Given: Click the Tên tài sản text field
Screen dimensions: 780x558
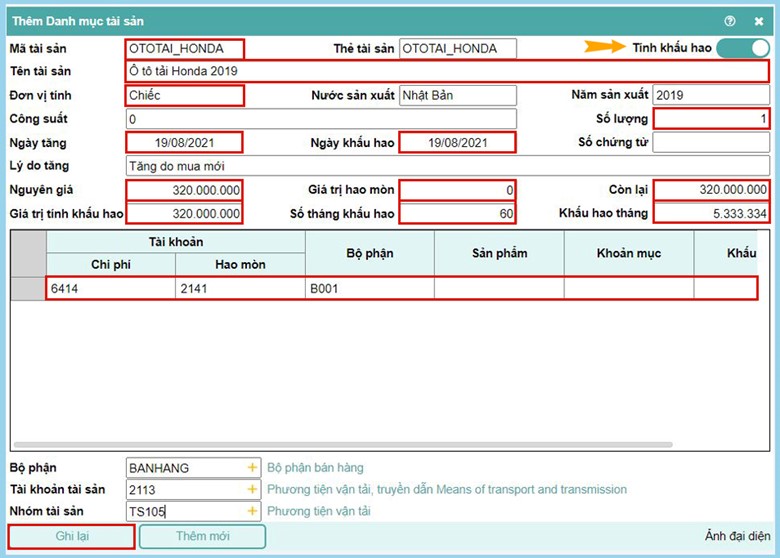Looking at the screenshot, I should click(x=446, y=71).
